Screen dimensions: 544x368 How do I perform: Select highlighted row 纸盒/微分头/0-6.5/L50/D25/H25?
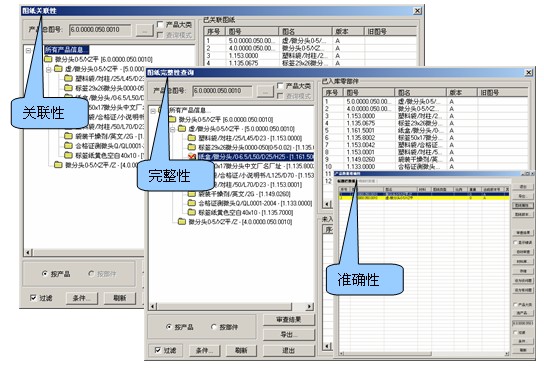click(256, 157)
